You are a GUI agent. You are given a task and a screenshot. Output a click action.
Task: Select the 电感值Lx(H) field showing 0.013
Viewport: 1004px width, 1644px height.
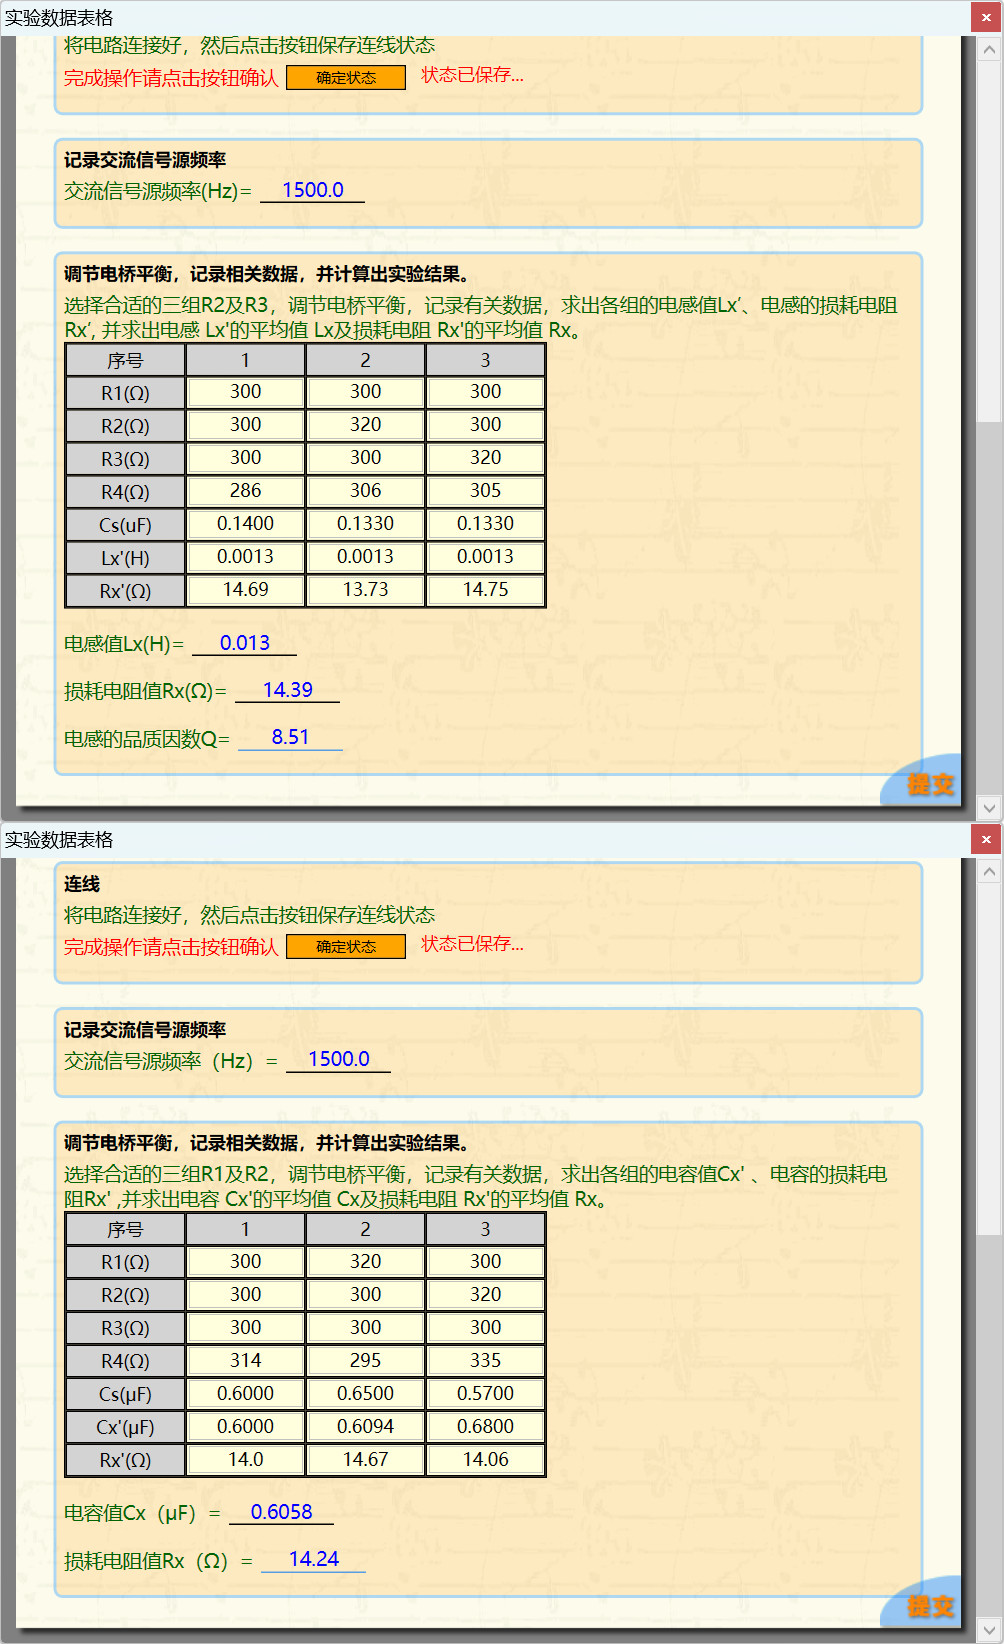tap(245, 643)
